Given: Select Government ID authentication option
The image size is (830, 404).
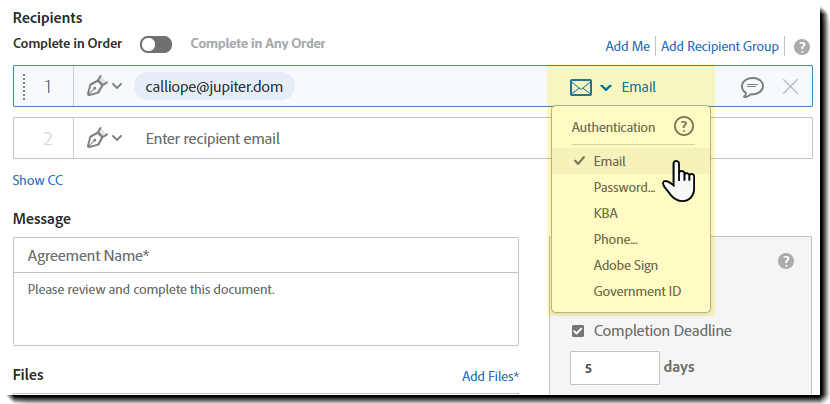Looking at the screenshot, I should click(x=639, y=291).
